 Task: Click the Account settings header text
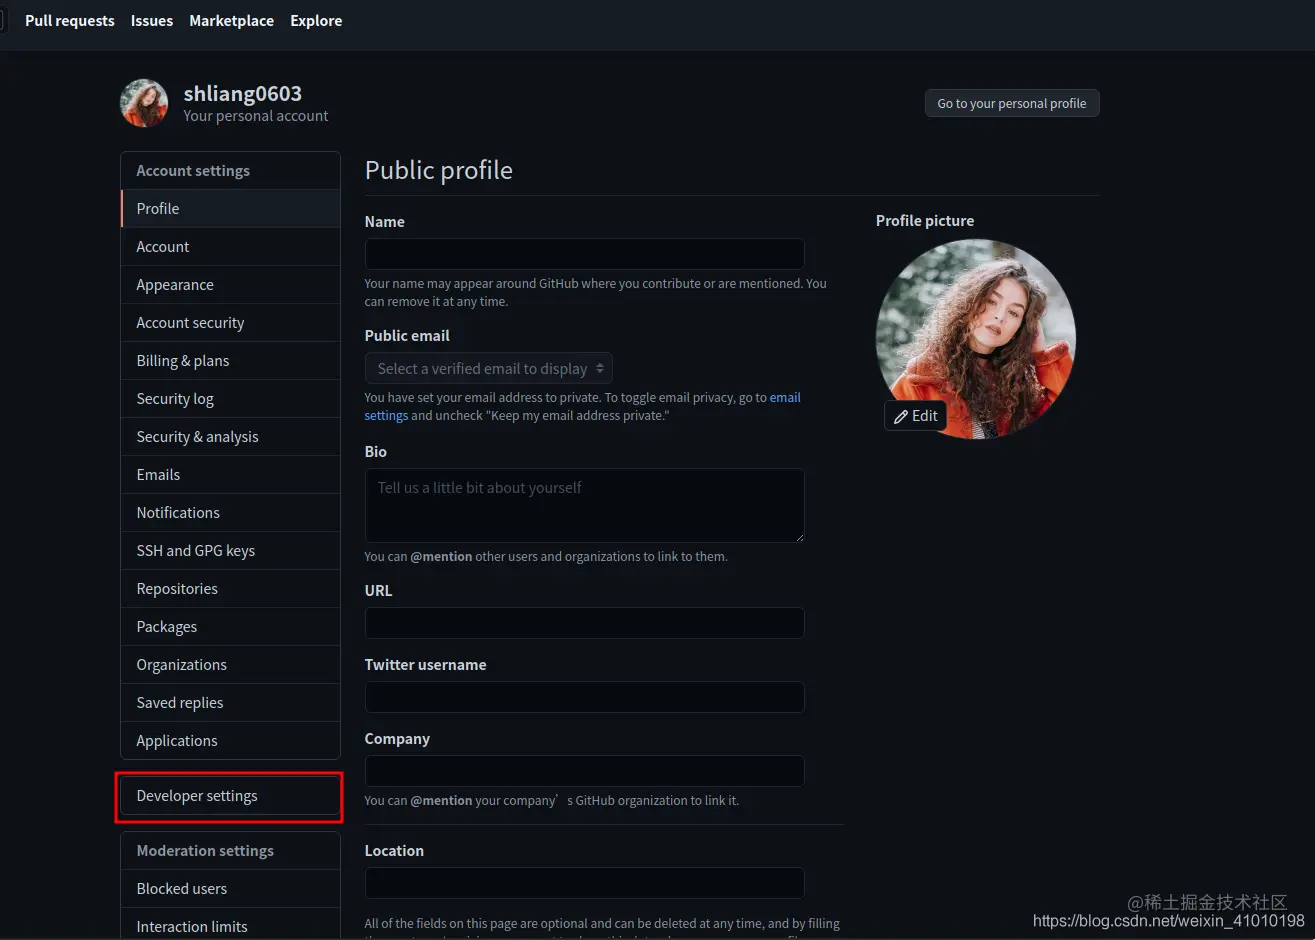193,171
